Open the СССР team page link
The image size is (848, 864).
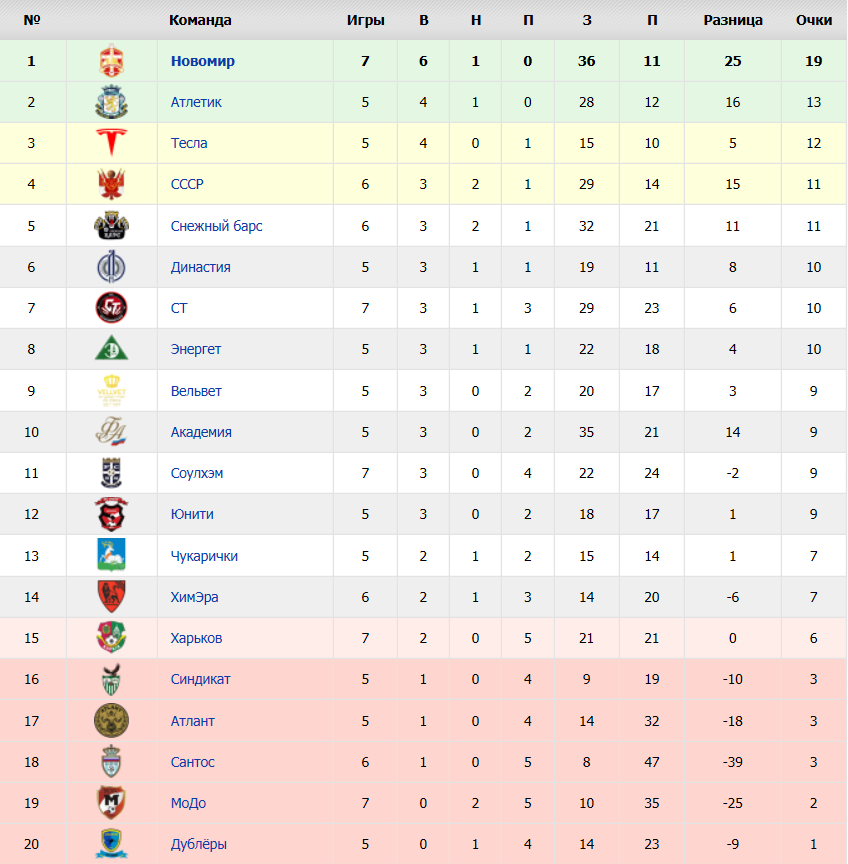tap(187, 184)
